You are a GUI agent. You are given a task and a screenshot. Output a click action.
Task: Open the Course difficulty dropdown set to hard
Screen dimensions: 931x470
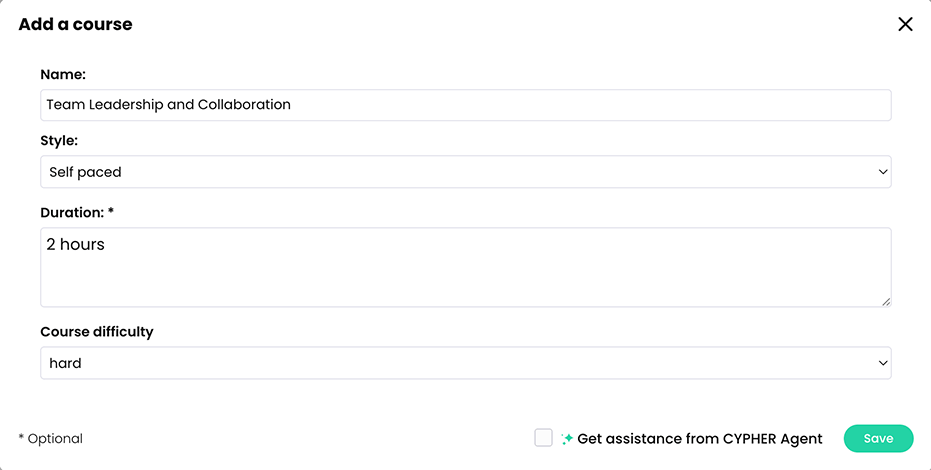(465, 363)
